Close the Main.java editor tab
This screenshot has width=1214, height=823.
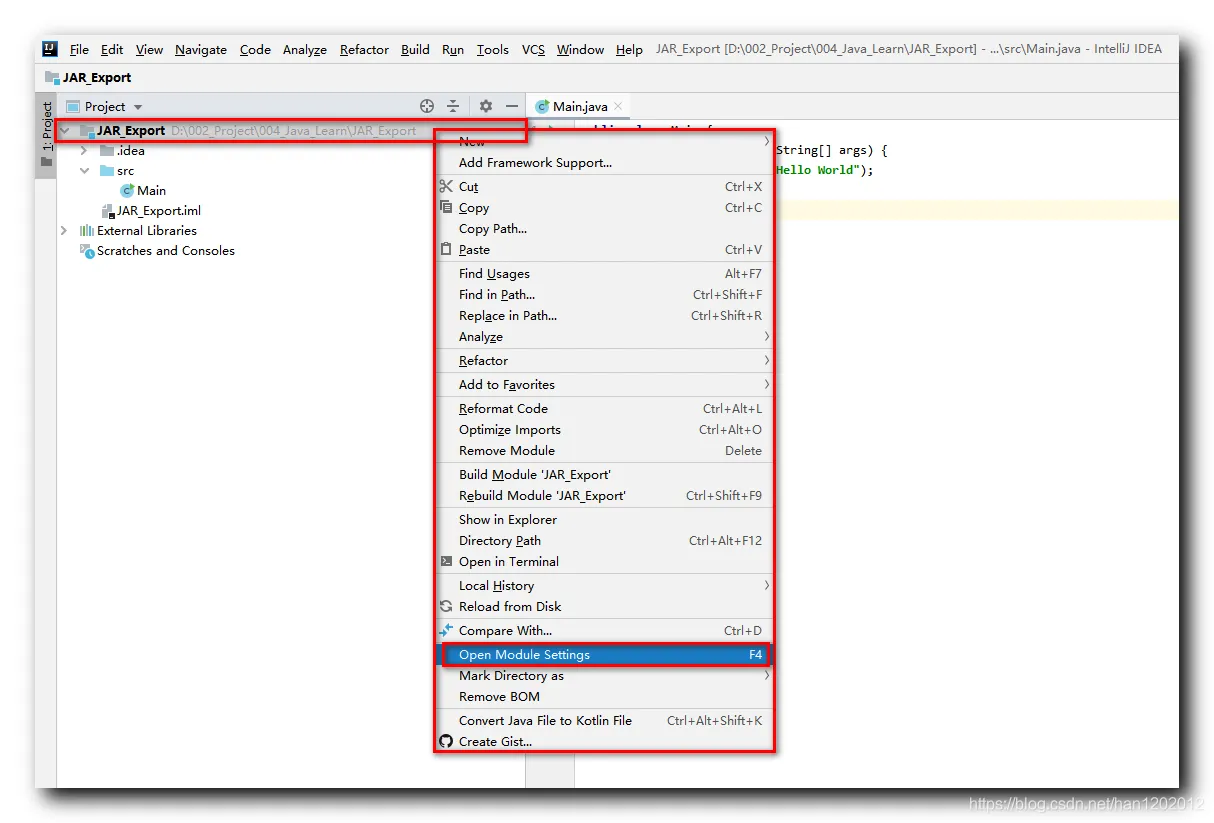[x=618, y=106]
